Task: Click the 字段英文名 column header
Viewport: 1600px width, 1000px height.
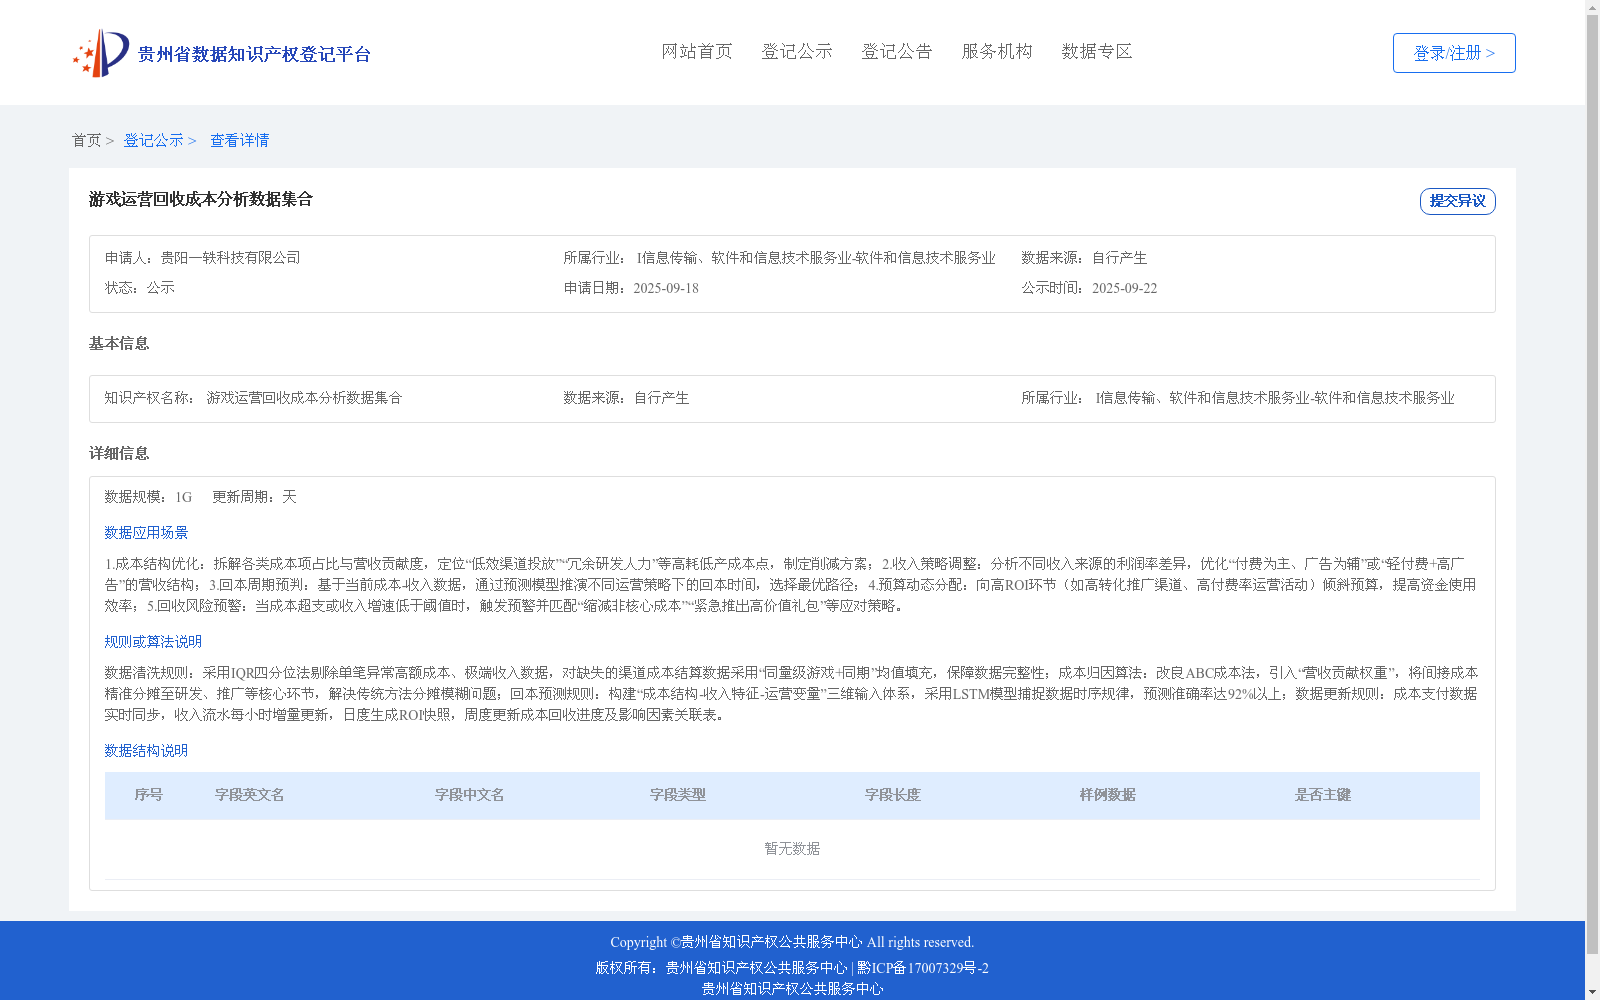Action: pos(249,795)
